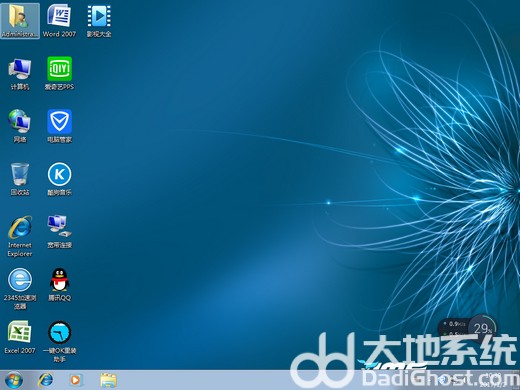Launch 一键OK重装助手 clock icon
520x390 pixels.
pos(59,341)
